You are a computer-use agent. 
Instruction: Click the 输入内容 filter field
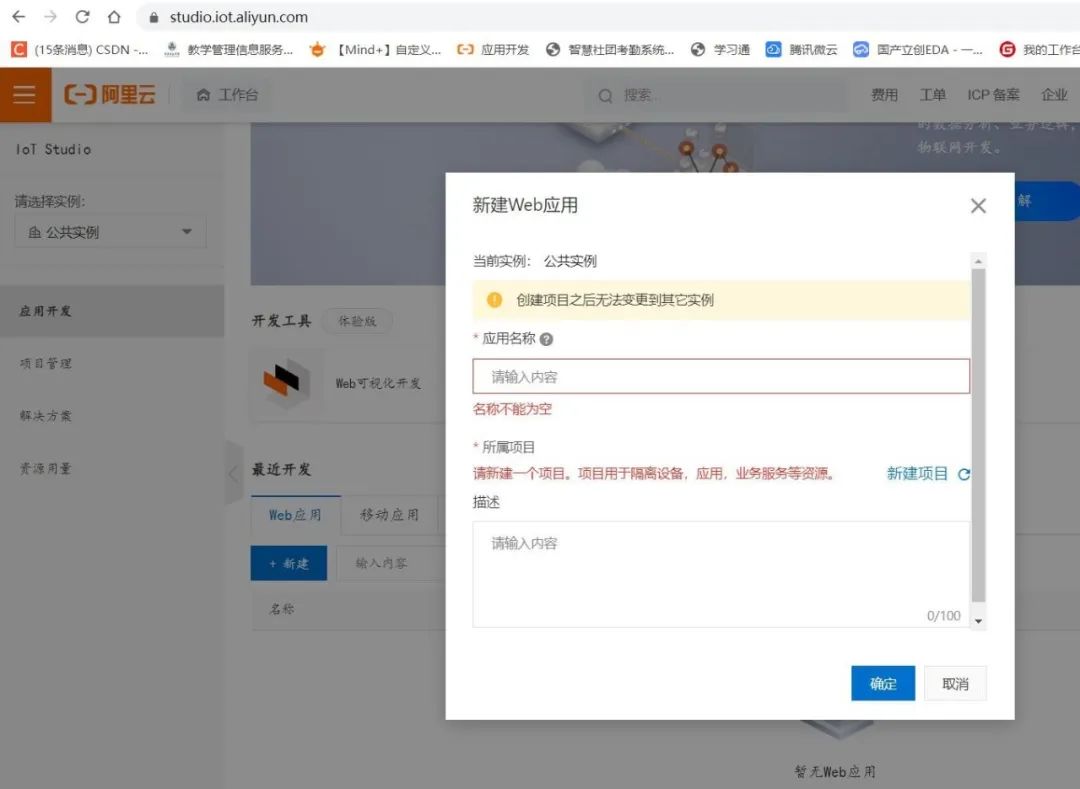[391, 563]
